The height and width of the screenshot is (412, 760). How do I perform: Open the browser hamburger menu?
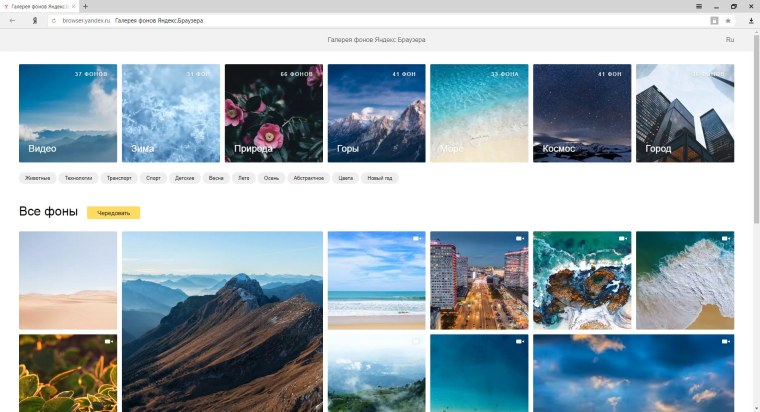(699, 6)
